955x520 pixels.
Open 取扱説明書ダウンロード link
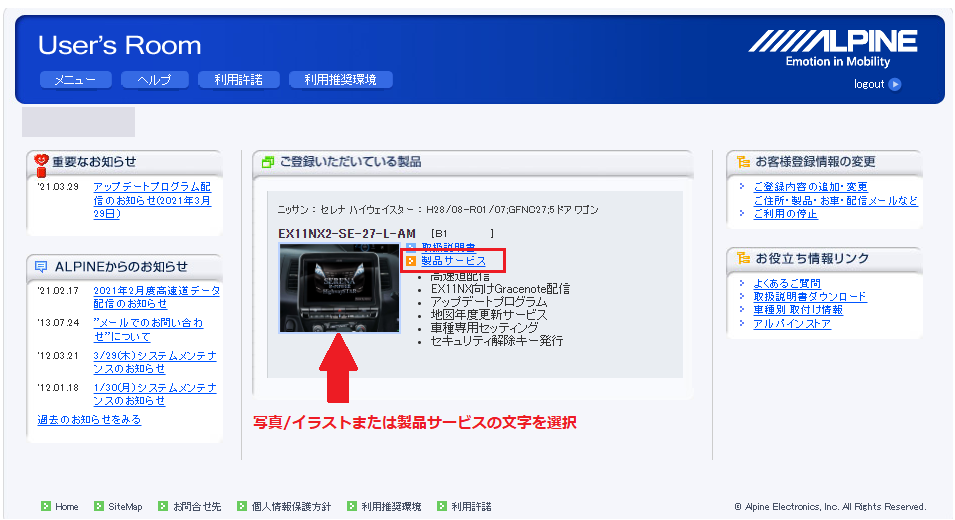click(x=809, y=297)
